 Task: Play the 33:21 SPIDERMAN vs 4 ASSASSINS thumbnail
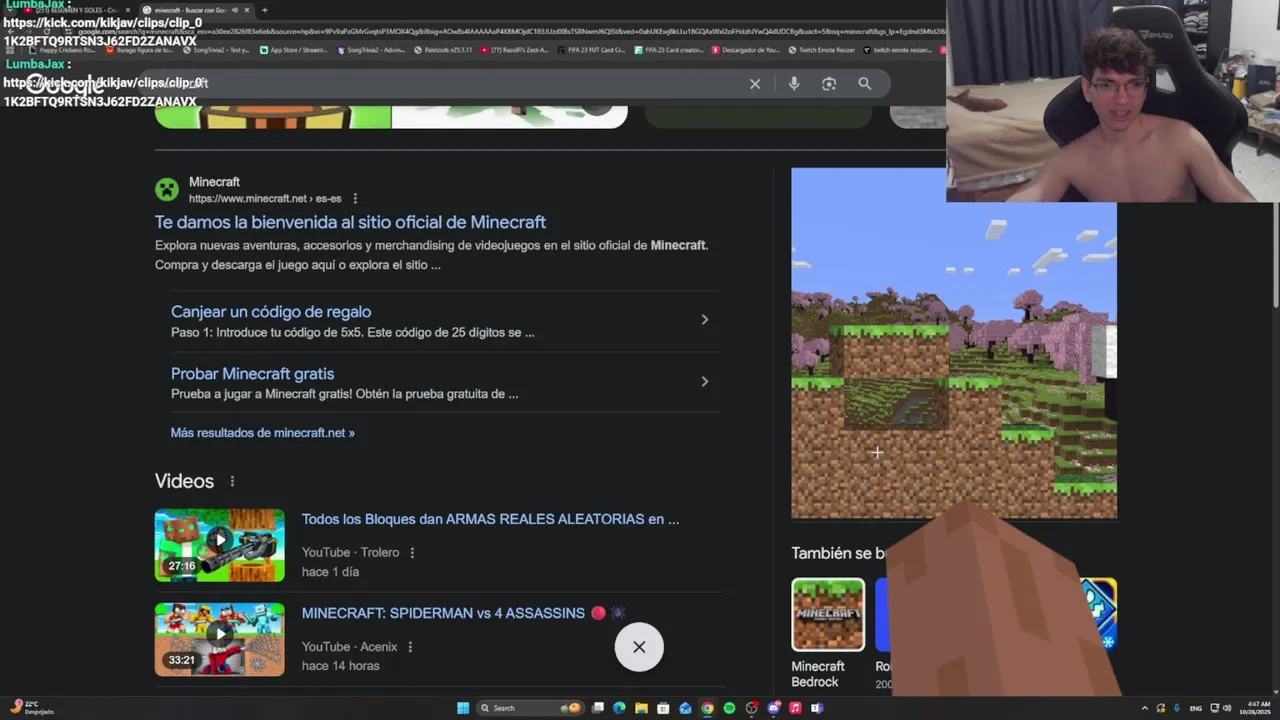[220, 639]
